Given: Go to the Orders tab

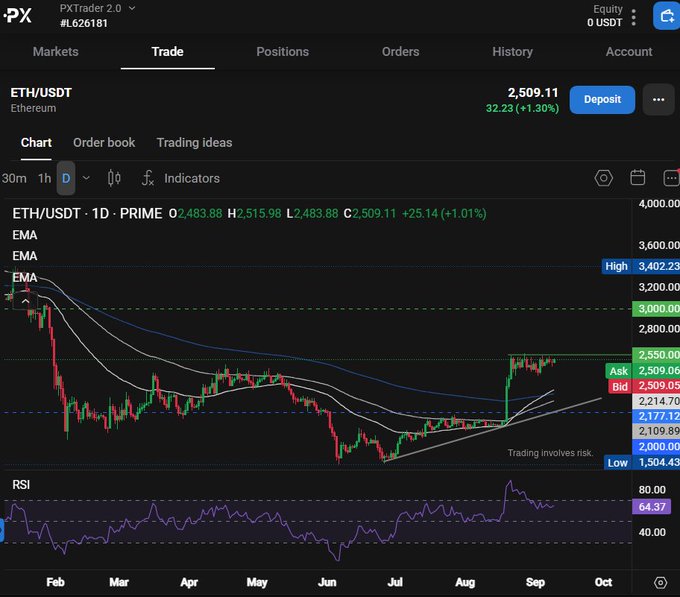Looking at the screenshot, I should [x=400, y=52].
